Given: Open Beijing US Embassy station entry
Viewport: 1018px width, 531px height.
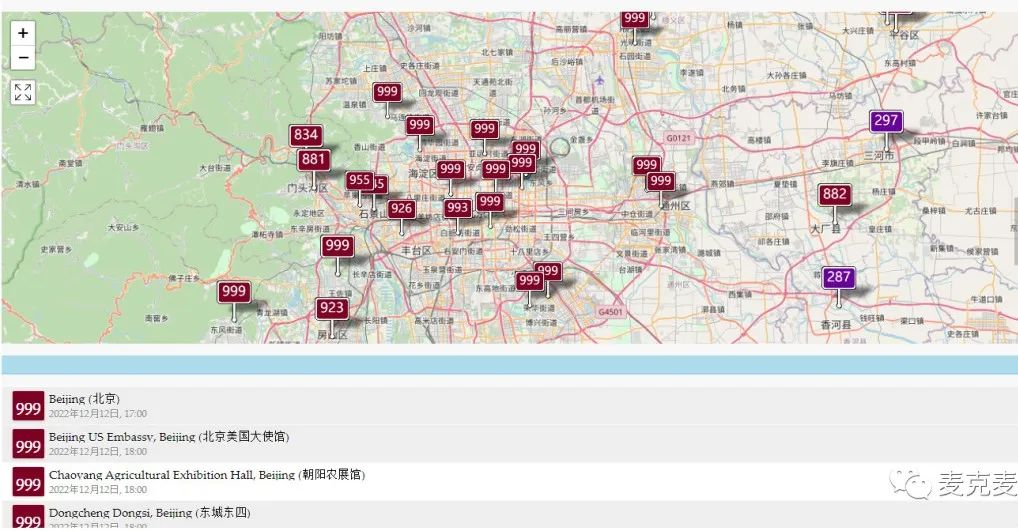Looking at the screenshot, I should click(x=168, y=437).
